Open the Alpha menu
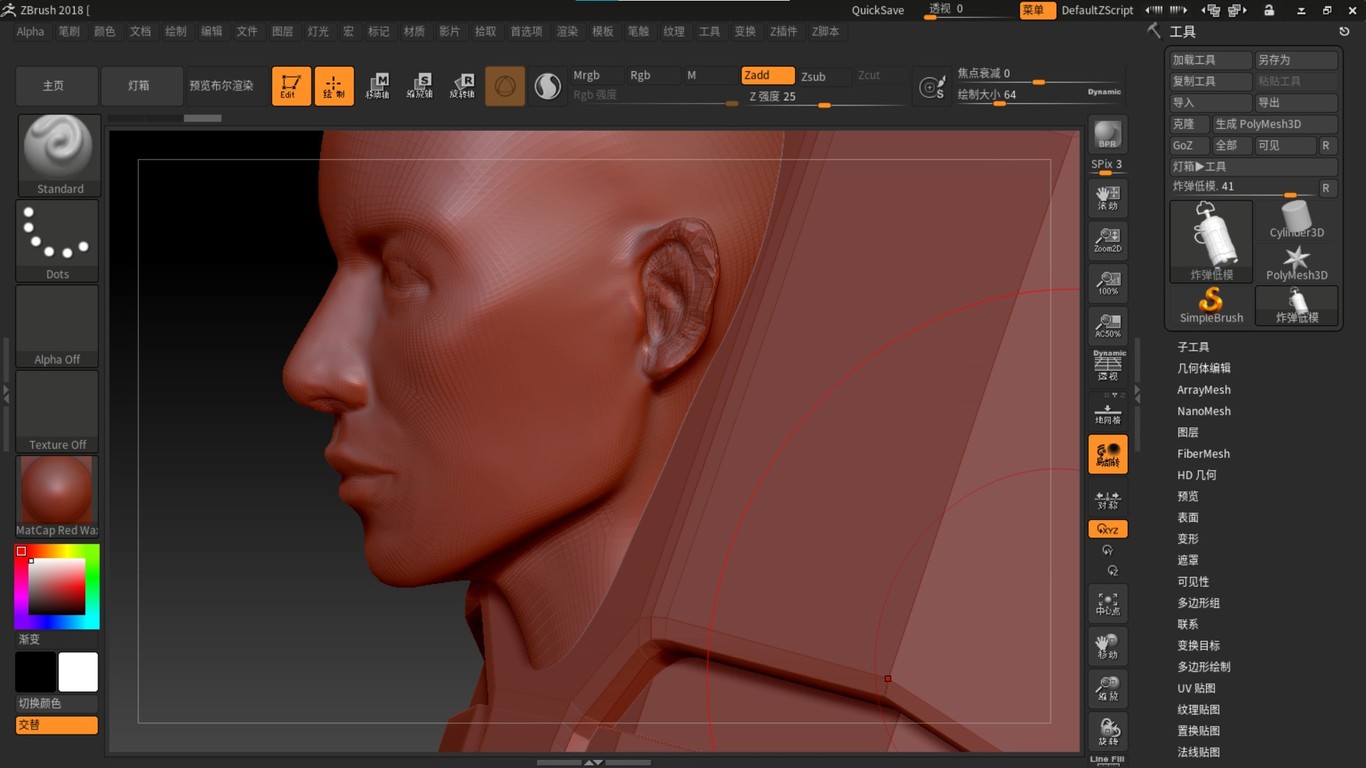The height and width of the screenshot is (768, 1366). tap(31, 32)
